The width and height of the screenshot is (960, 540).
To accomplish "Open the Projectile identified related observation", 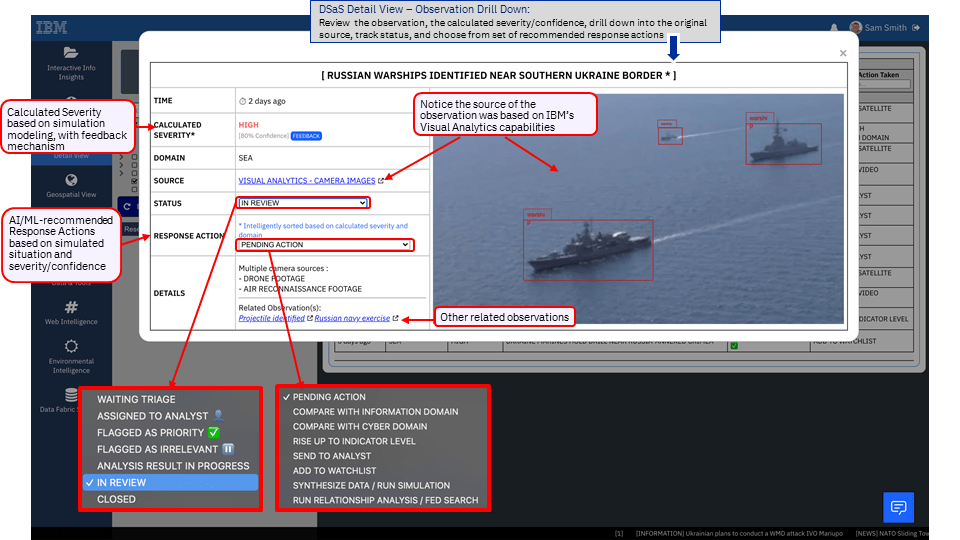I will click(x=271, y=318).
